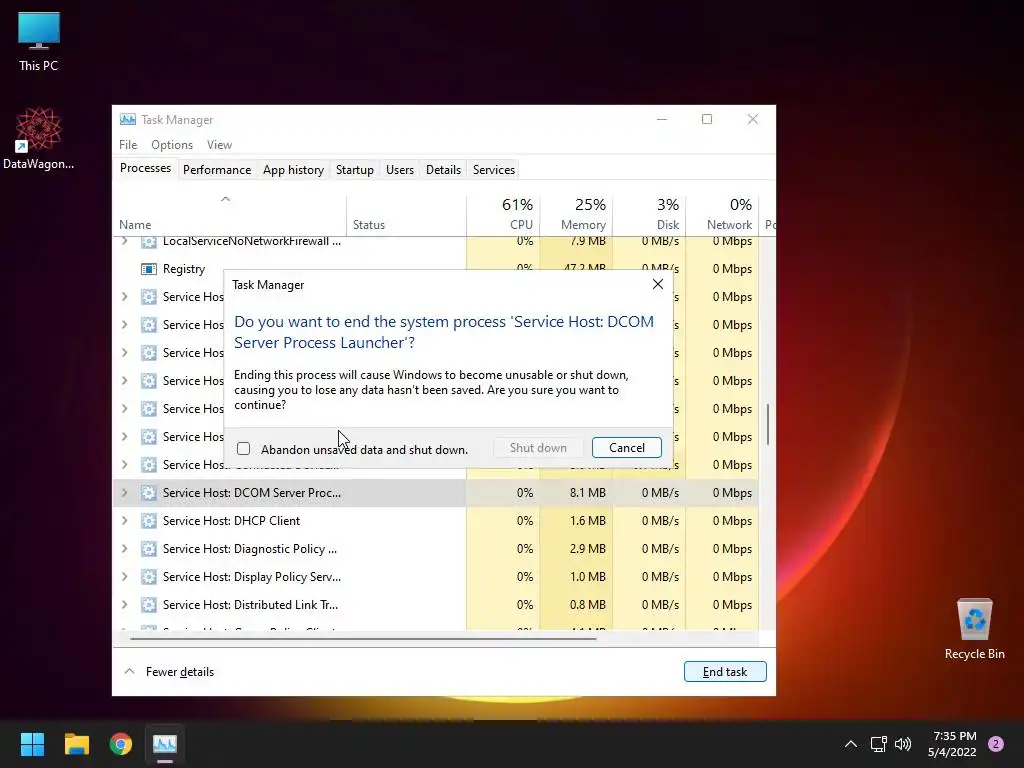
Task: Click the gear icon of LocalServiceNoNetworkFirewall
Action: pos(149,242)
